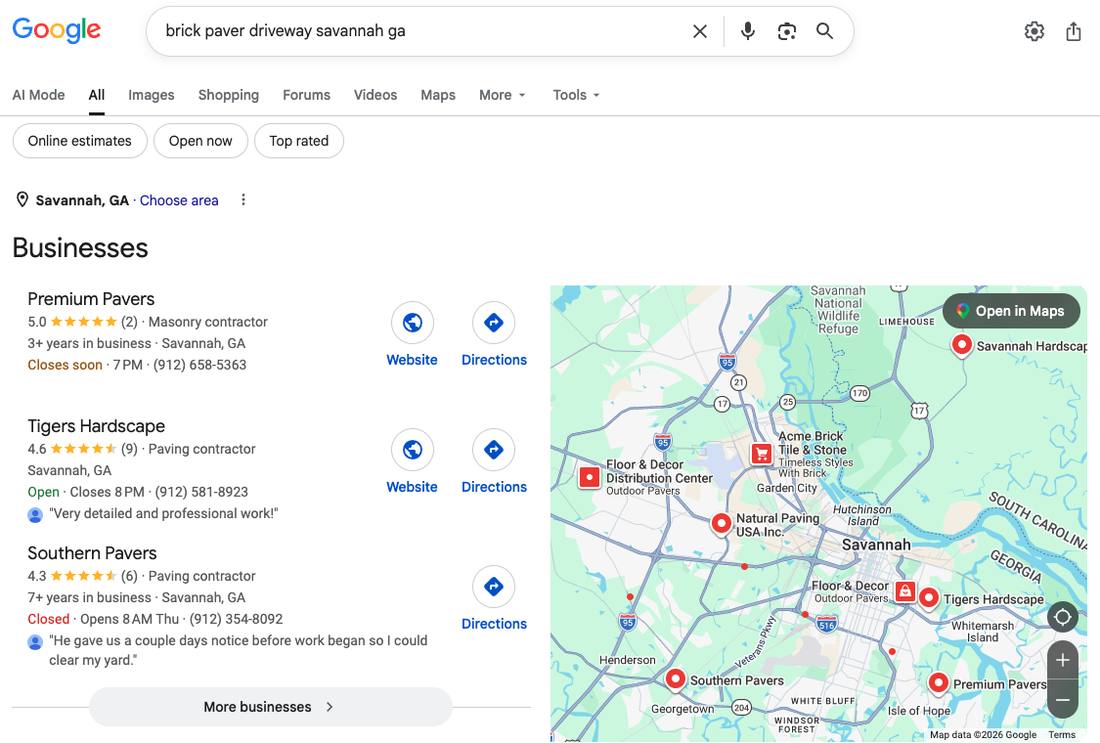Click the share icon at top right
Image resolution: width=1100 pixels, height=743 pixels.
click(1073, 31)
